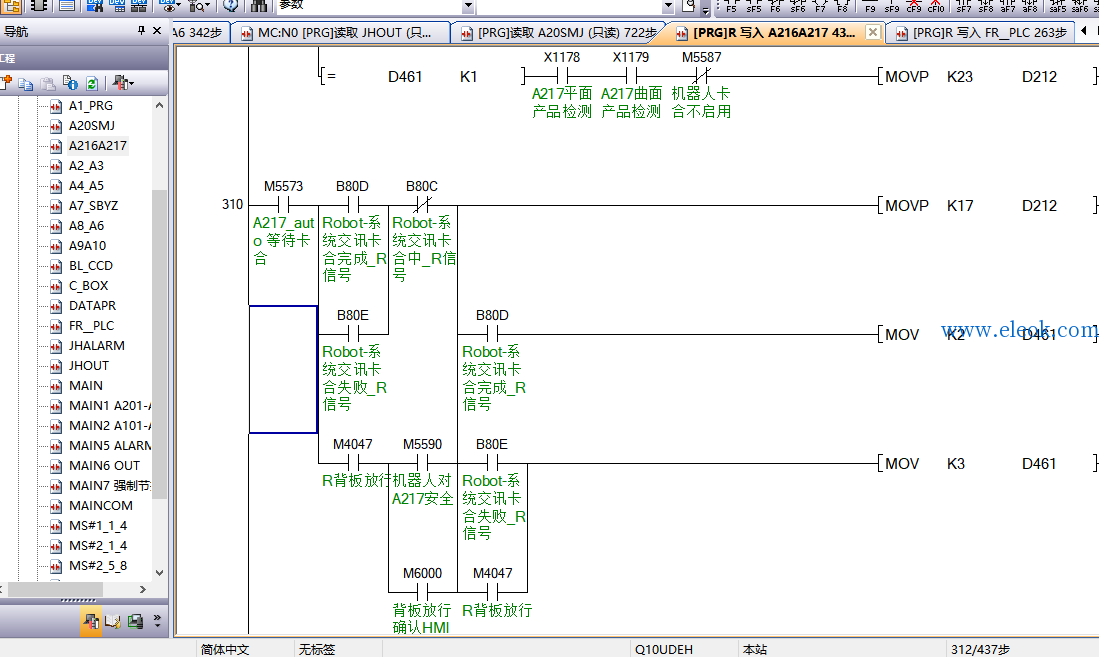
Task: Click the Q10UDEH entry in the status bar
Action: (664, 649)
